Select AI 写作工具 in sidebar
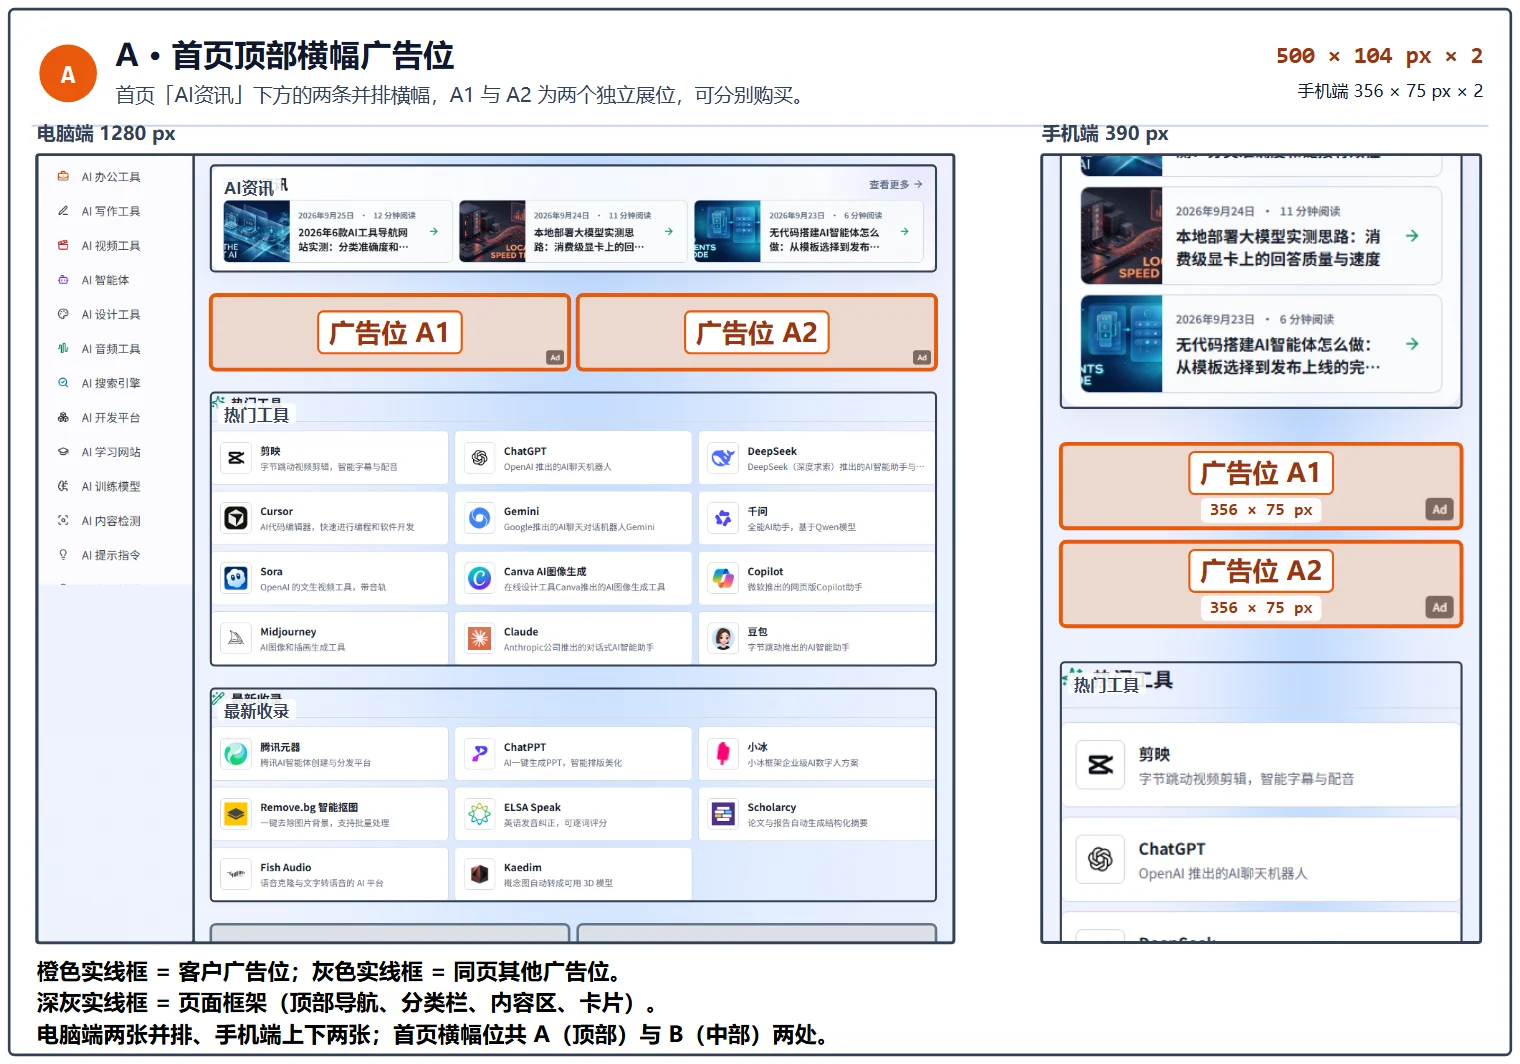The height and width of the screenshot is (1064, 1520). [x=99, y=211]
